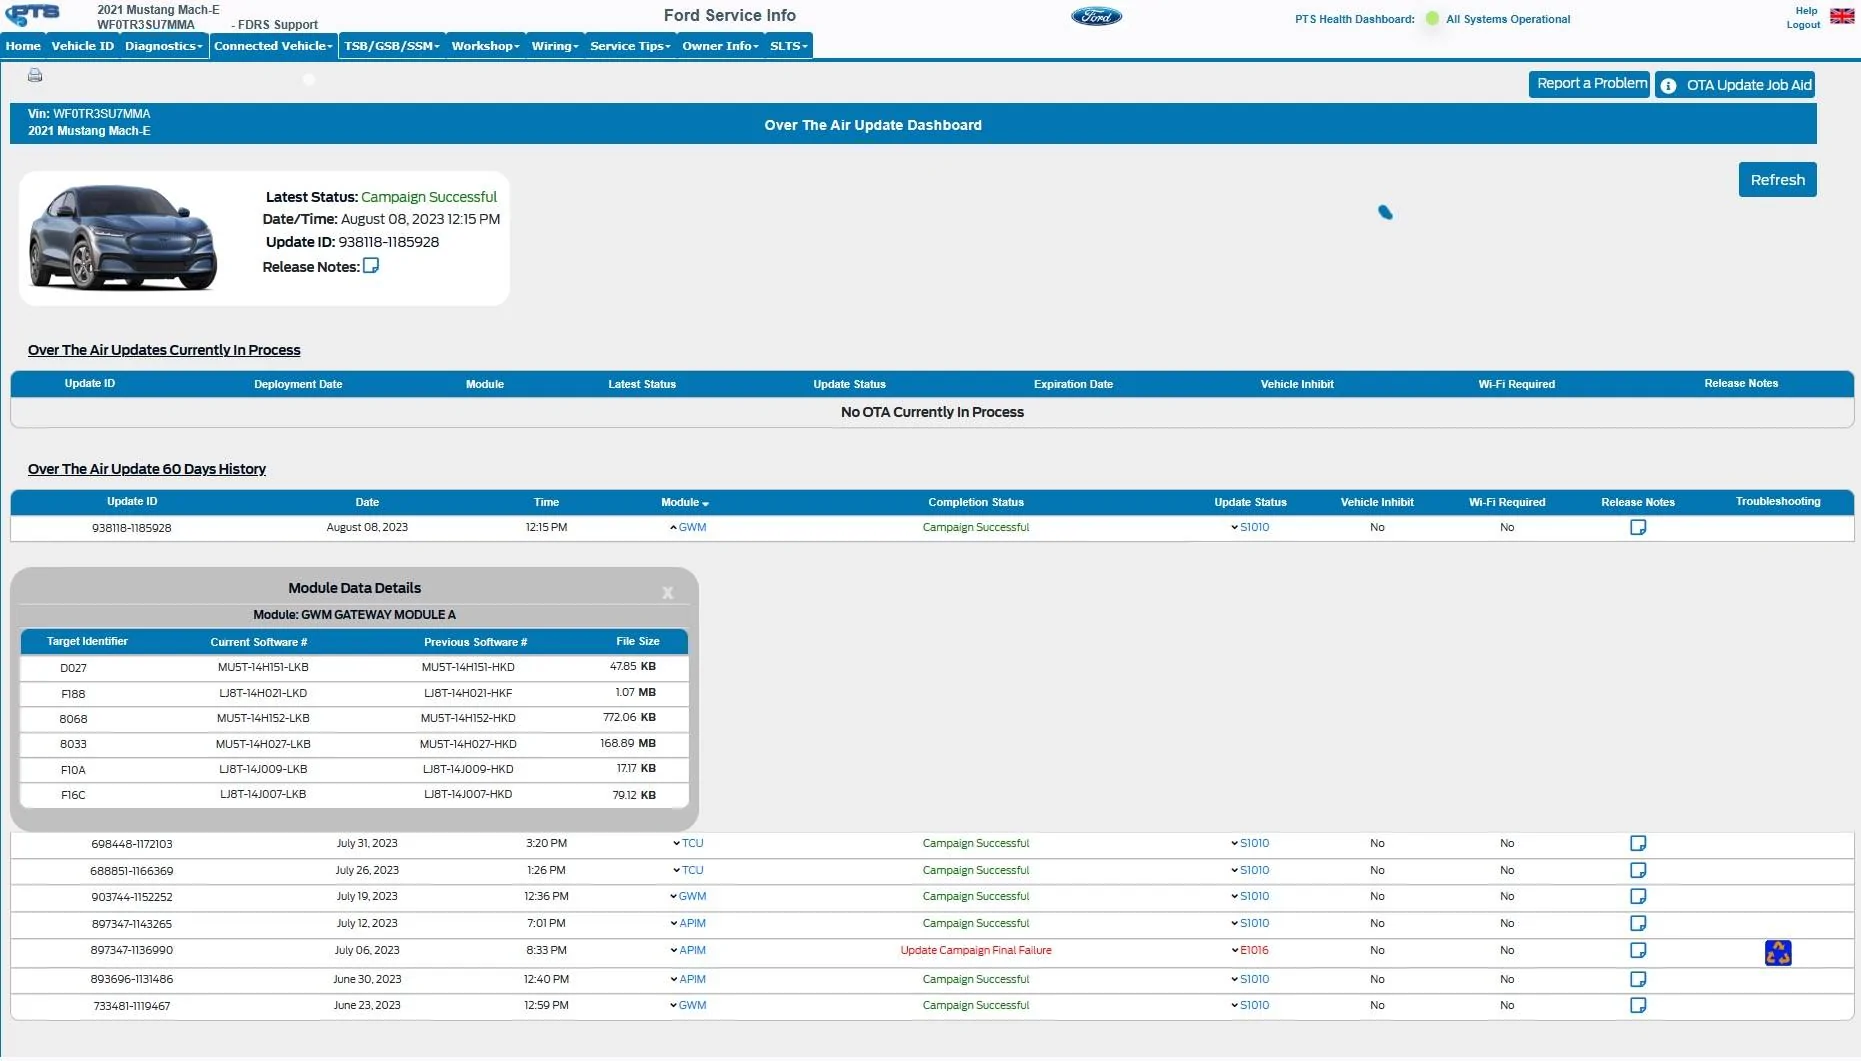Expand E1016 update status details

[x=1250, y=951]
